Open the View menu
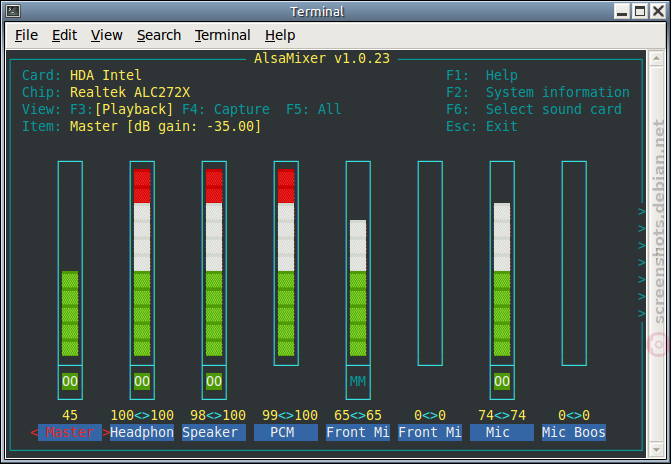Image resolution: width=671 pixels, height=464 pixels. click(107, 35)
